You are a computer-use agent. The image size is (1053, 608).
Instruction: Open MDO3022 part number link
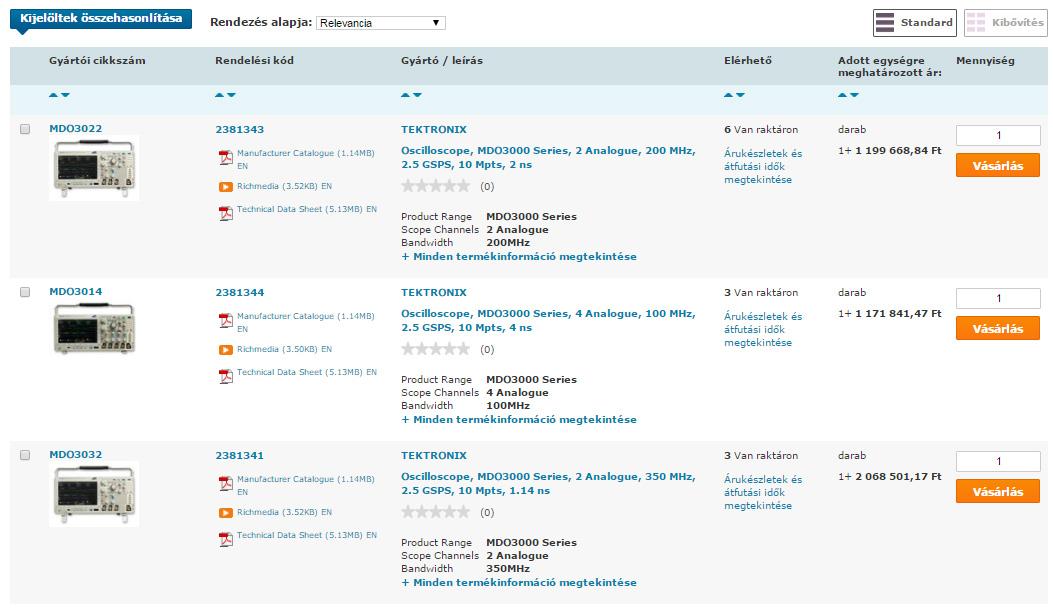(x=76, y=129)
